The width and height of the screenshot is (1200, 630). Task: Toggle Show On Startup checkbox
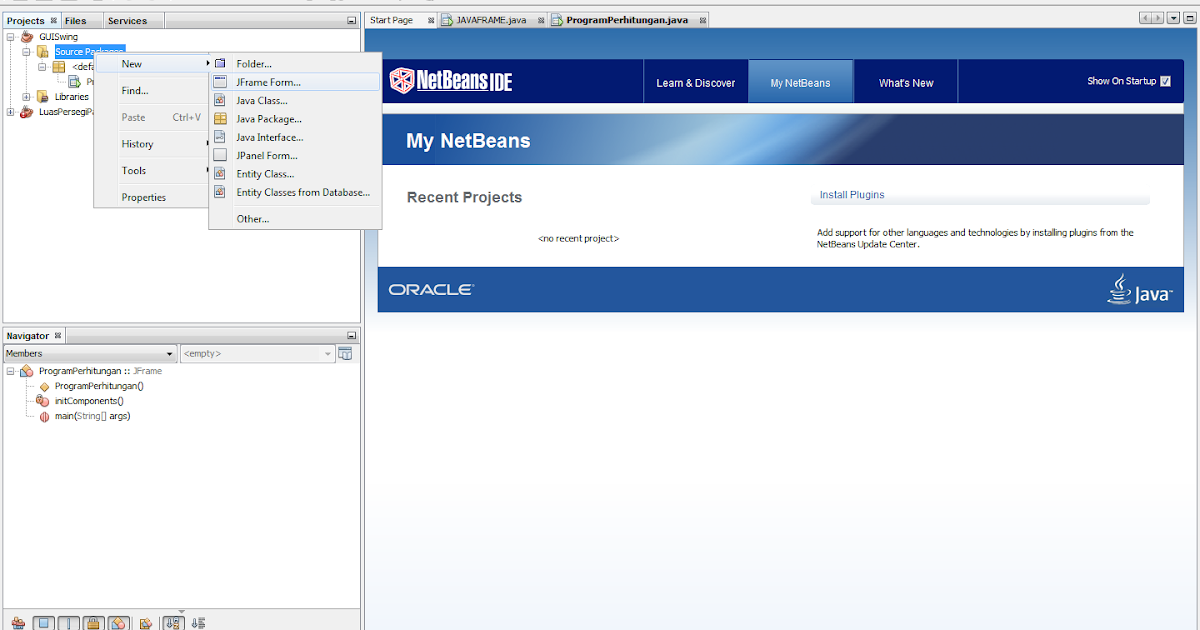pyautogui.click(x=1166, y=81)
